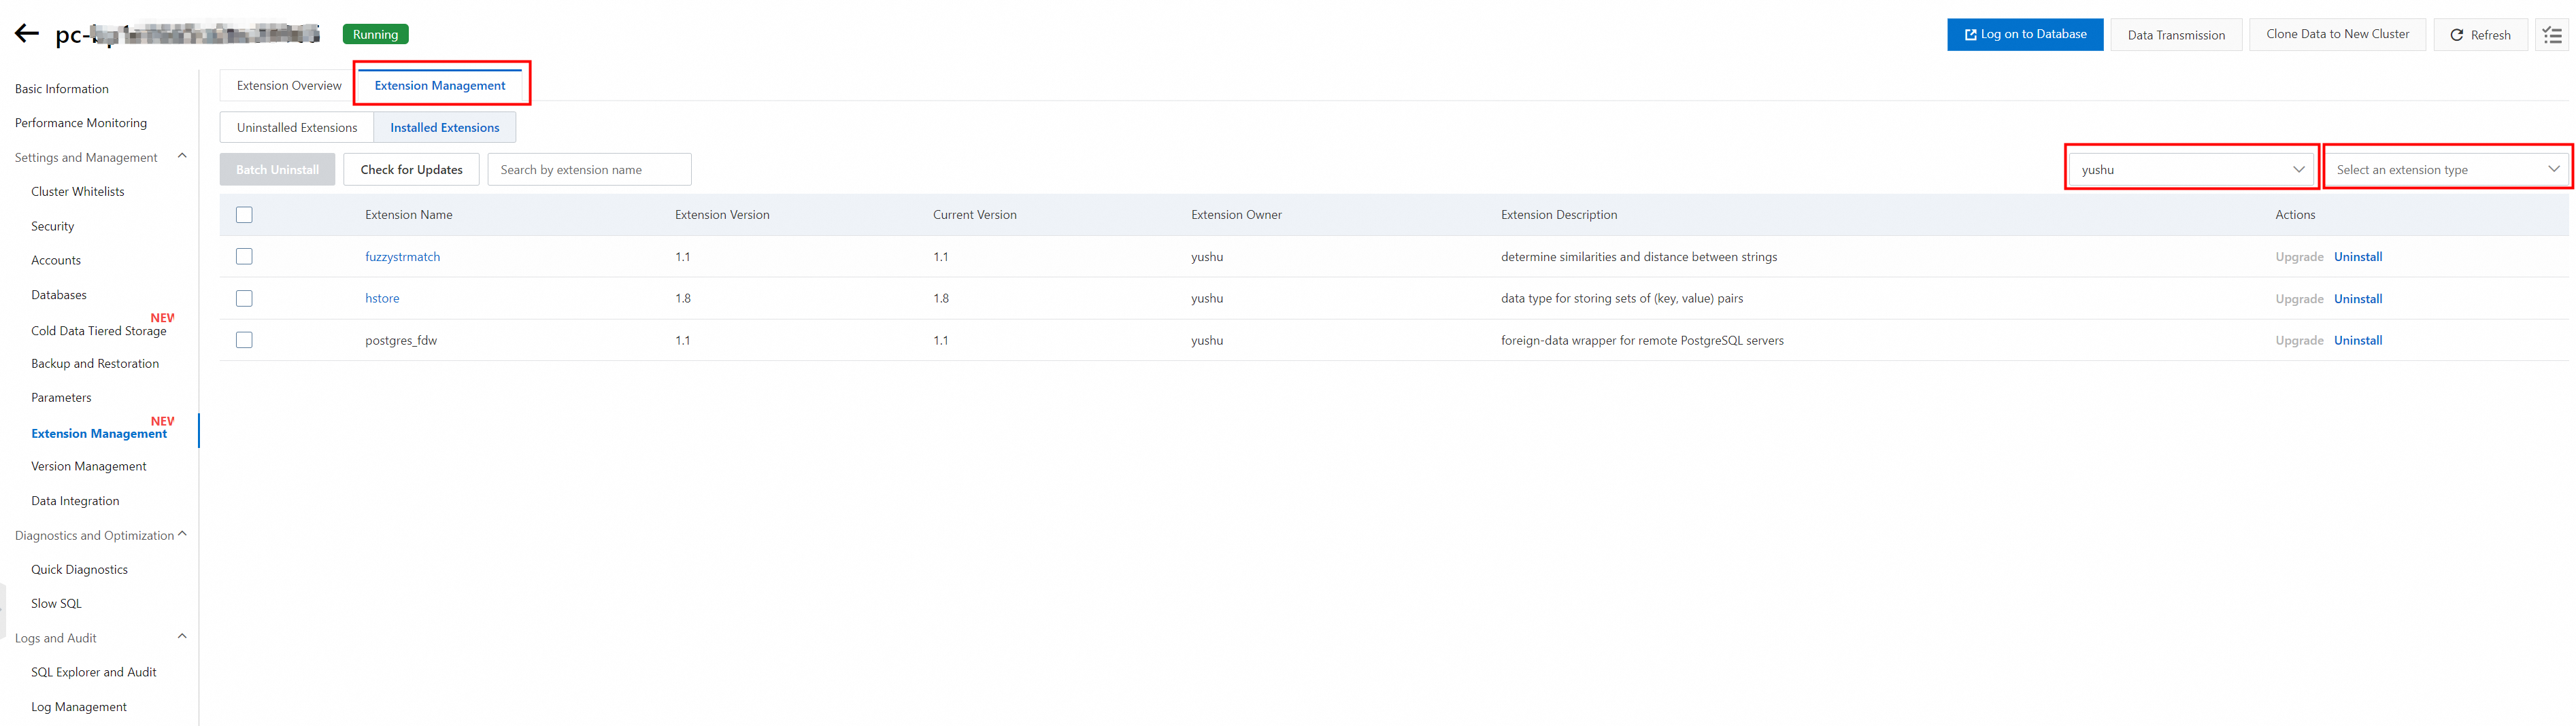Image resolution: width=2576 pixels, height=726 pixels.
Task: Focus the Search by extension name field
Action: (589, 170)
